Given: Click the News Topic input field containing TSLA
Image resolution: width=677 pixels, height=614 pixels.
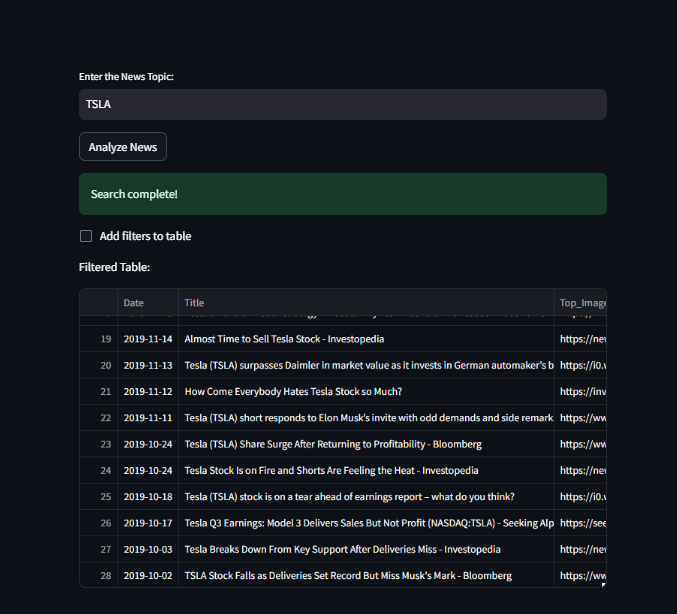Looking at the screenshot, I should tap(343, 104).
